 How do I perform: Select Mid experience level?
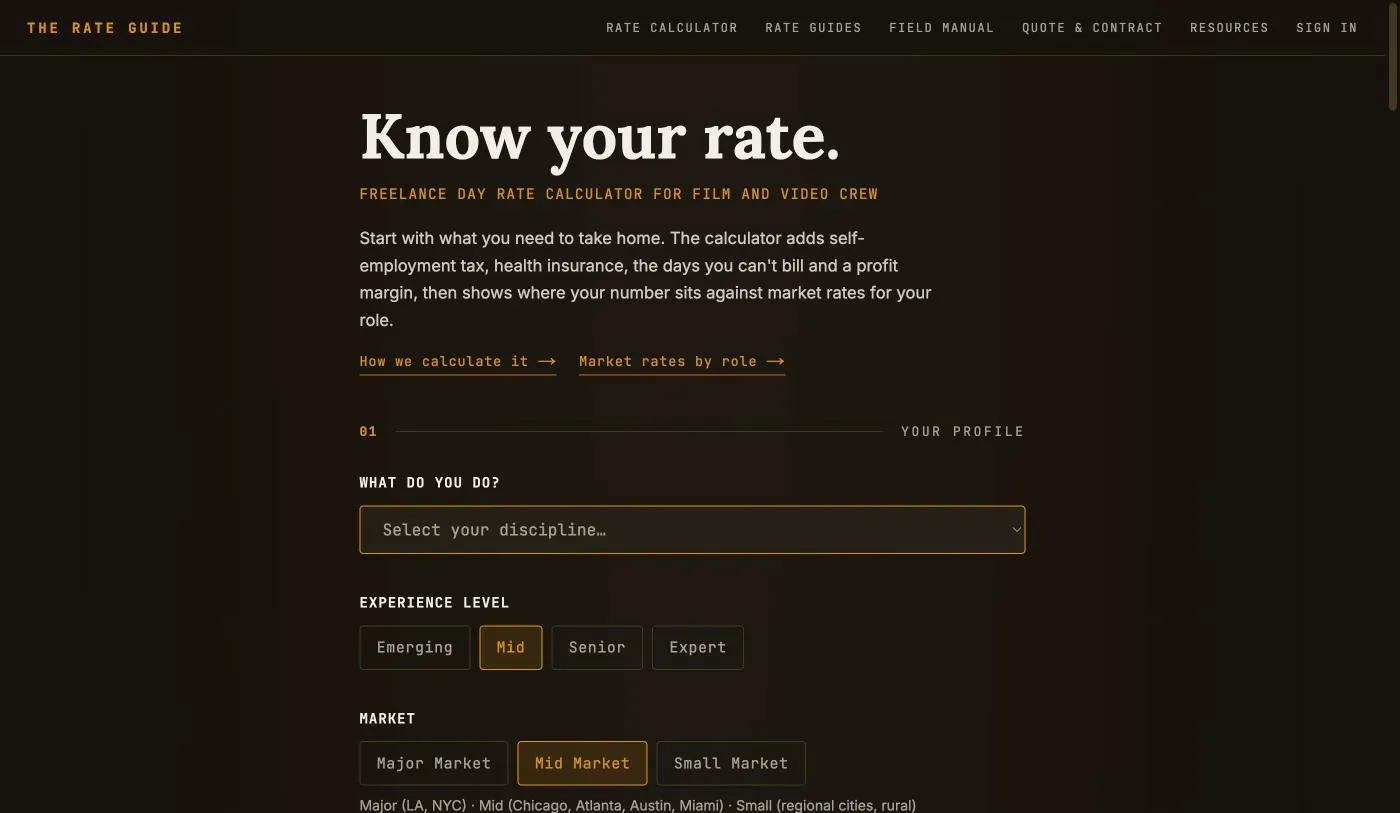511,648
